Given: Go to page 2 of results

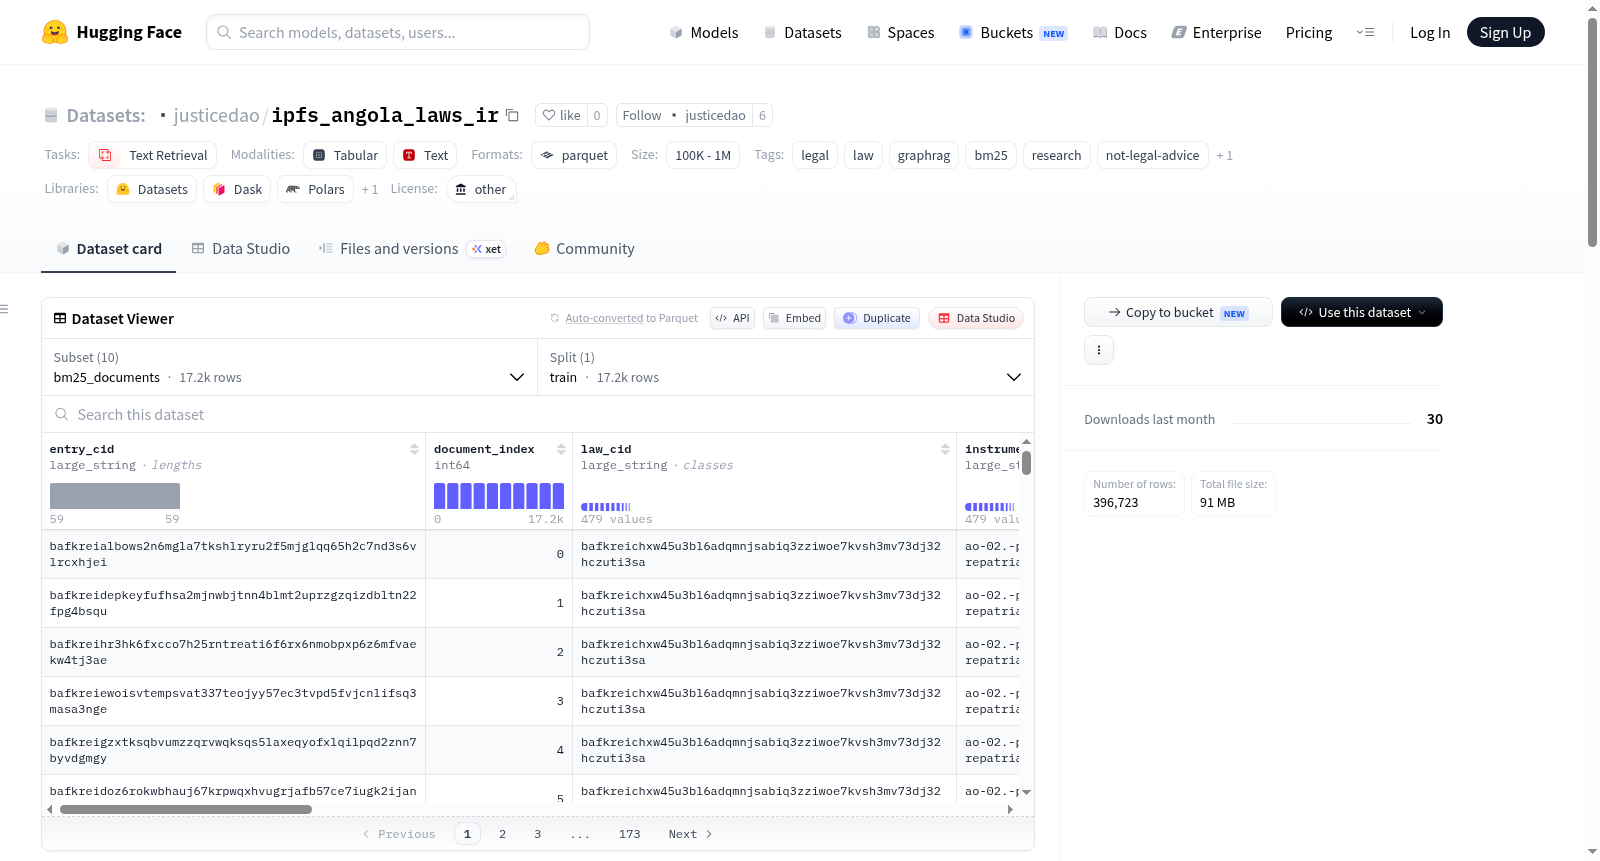Looking at the screenshot, I should (502, 834).
